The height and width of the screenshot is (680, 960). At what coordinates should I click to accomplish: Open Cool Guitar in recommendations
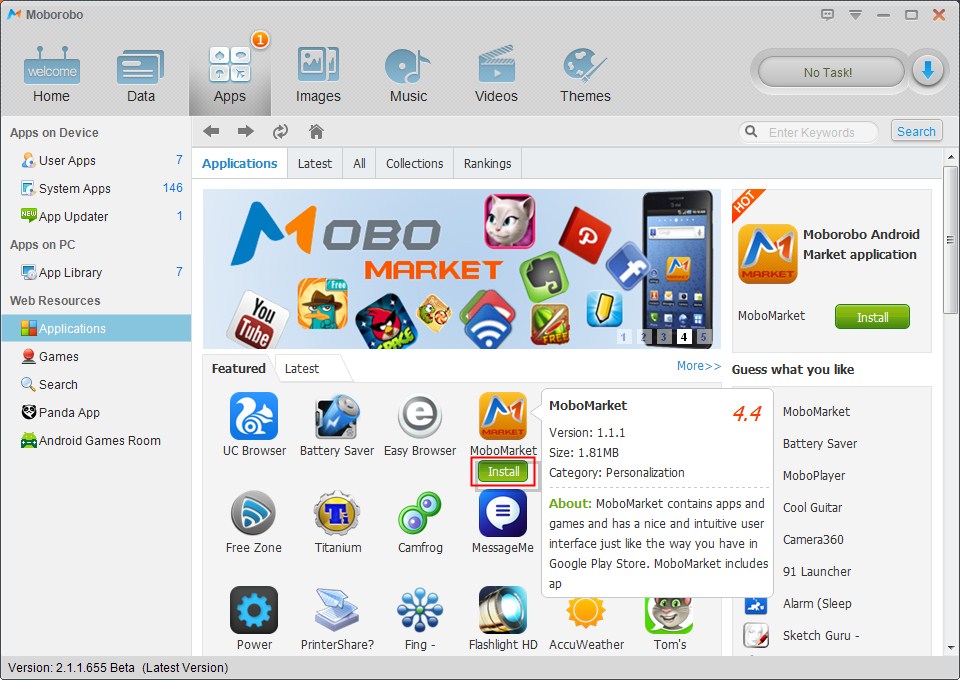point(812,507)
